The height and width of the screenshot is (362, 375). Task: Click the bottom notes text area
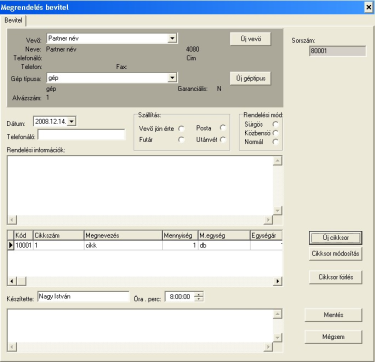[x=140, y=325]
